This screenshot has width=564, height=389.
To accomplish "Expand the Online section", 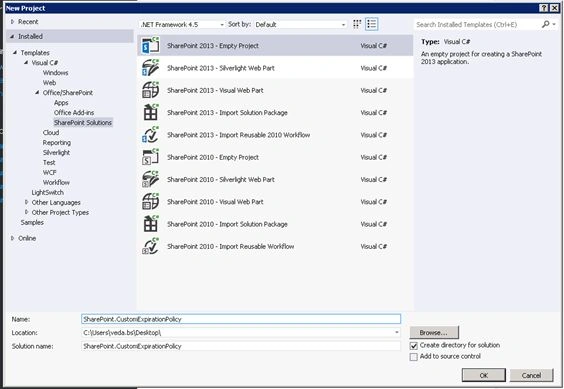I will [x=13, y=238].
